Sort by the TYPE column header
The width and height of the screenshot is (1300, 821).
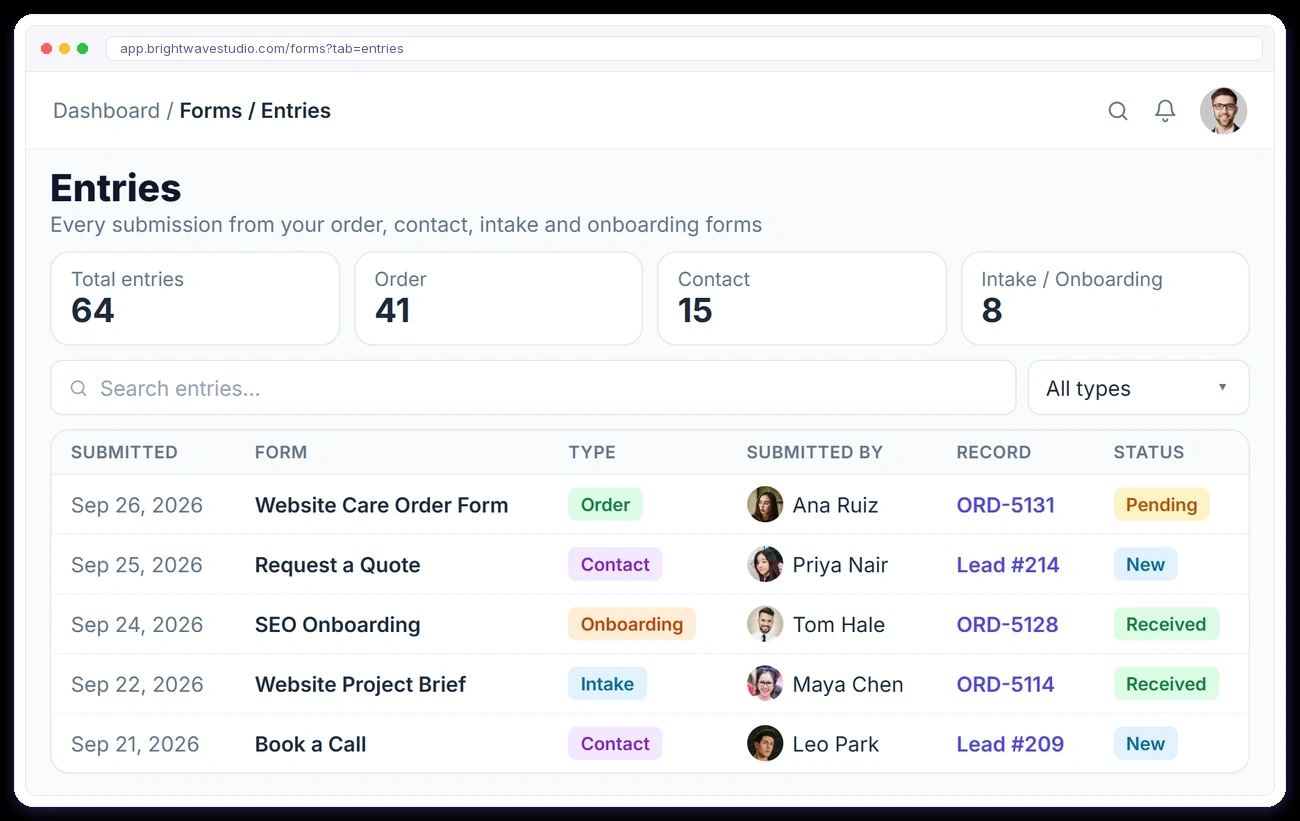[592, 453]
